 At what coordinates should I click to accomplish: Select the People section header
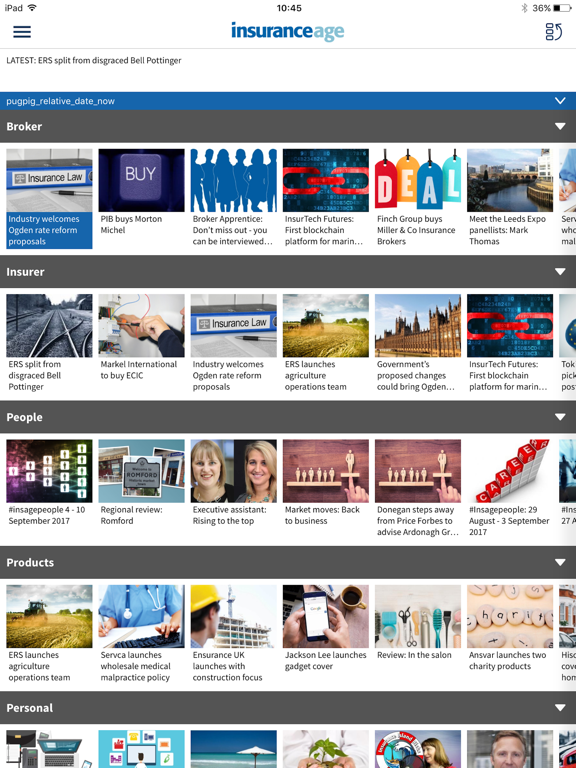click(288, 417)
